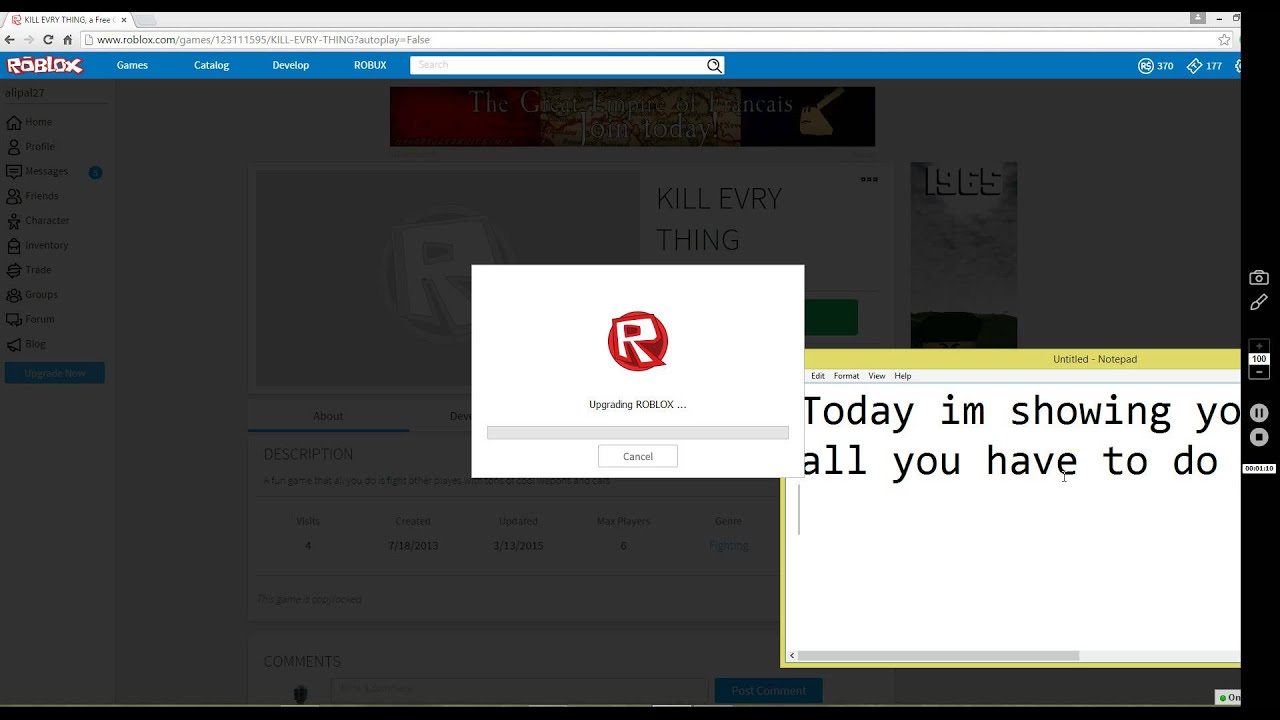Click the browser forward arrow
1280x720 pixels.
coord(29,40)
